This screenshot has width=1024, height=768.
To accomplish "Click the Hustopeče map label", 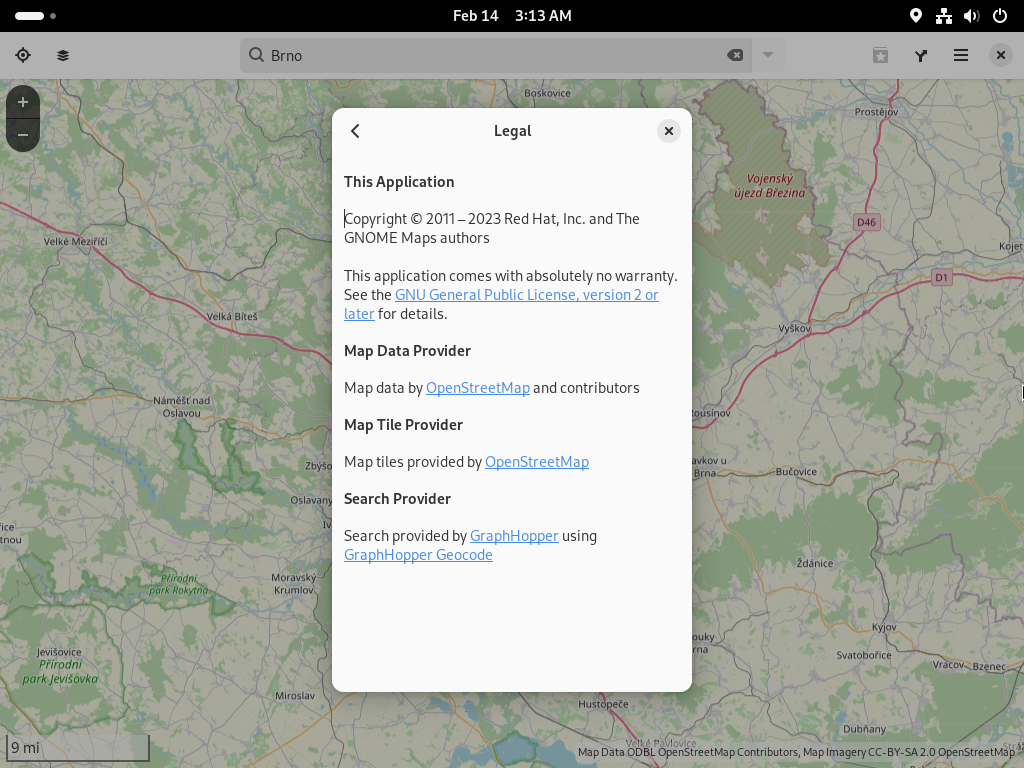I will click(603, 704).
